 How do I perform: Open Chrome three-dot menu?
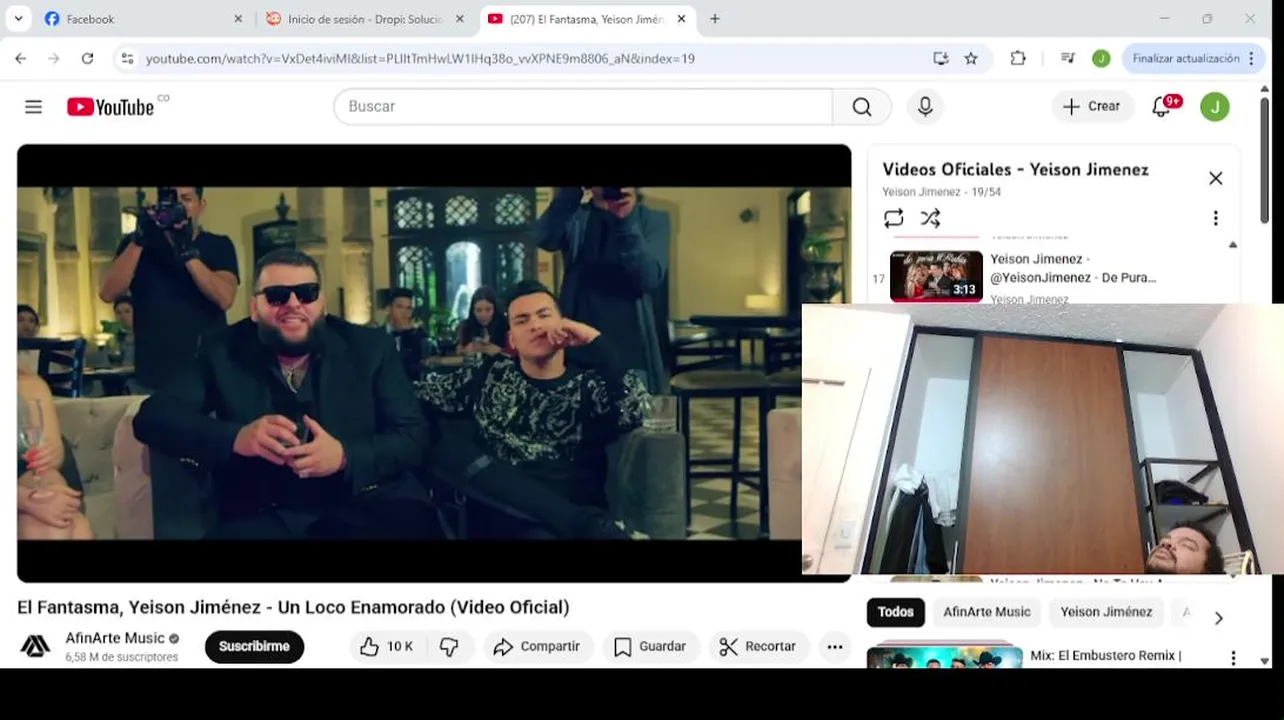click(1250, 59)
